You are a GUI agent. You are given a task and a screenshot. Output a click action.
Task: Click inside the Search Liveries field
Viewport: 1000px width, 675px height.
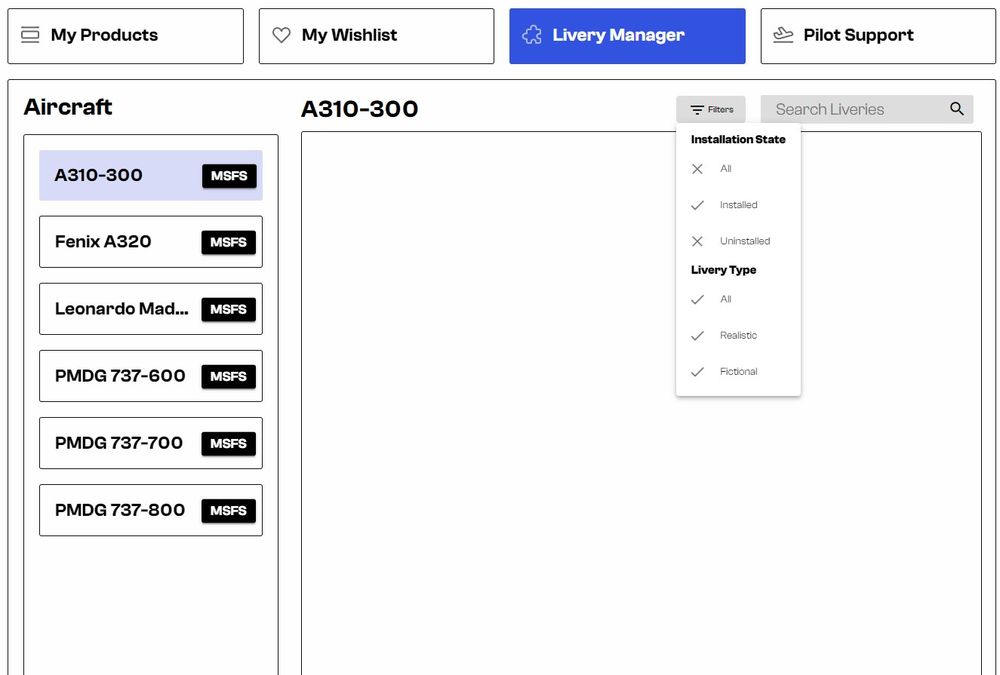(850, 110)
